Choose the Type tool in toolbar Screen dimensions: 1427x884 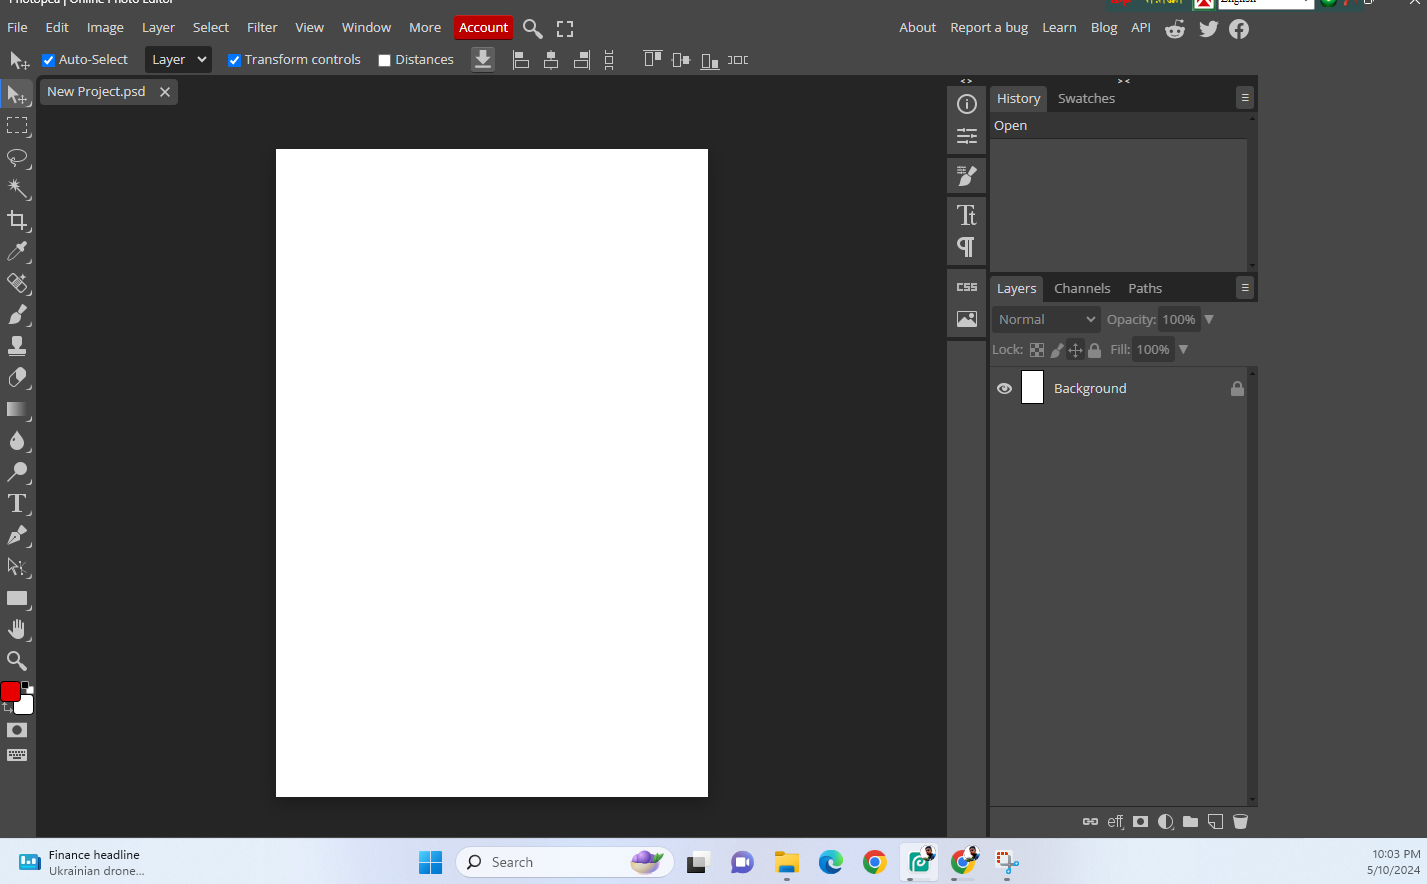pos(17,504)
